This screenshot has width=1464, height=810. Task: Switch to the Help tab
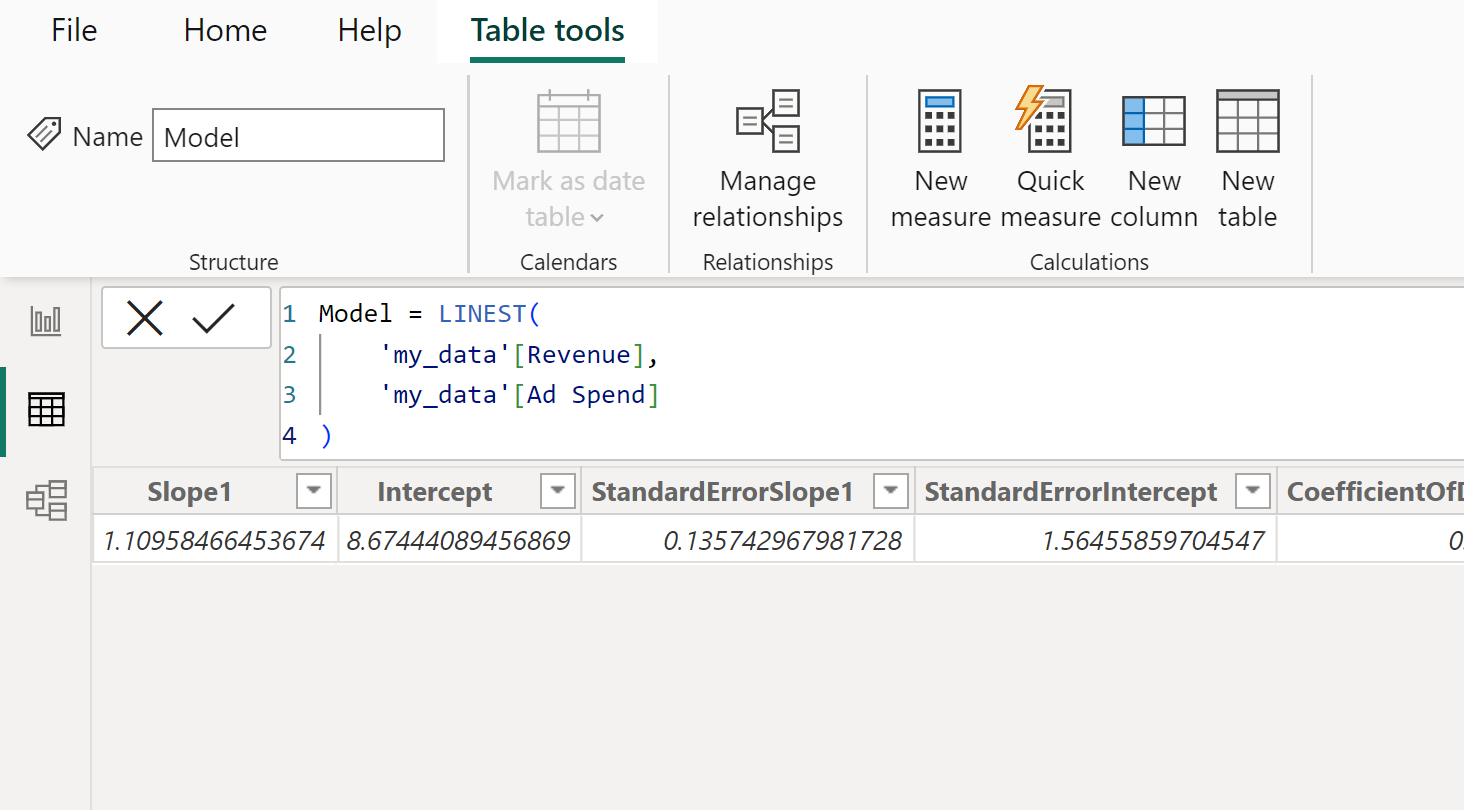click(369, 31)
